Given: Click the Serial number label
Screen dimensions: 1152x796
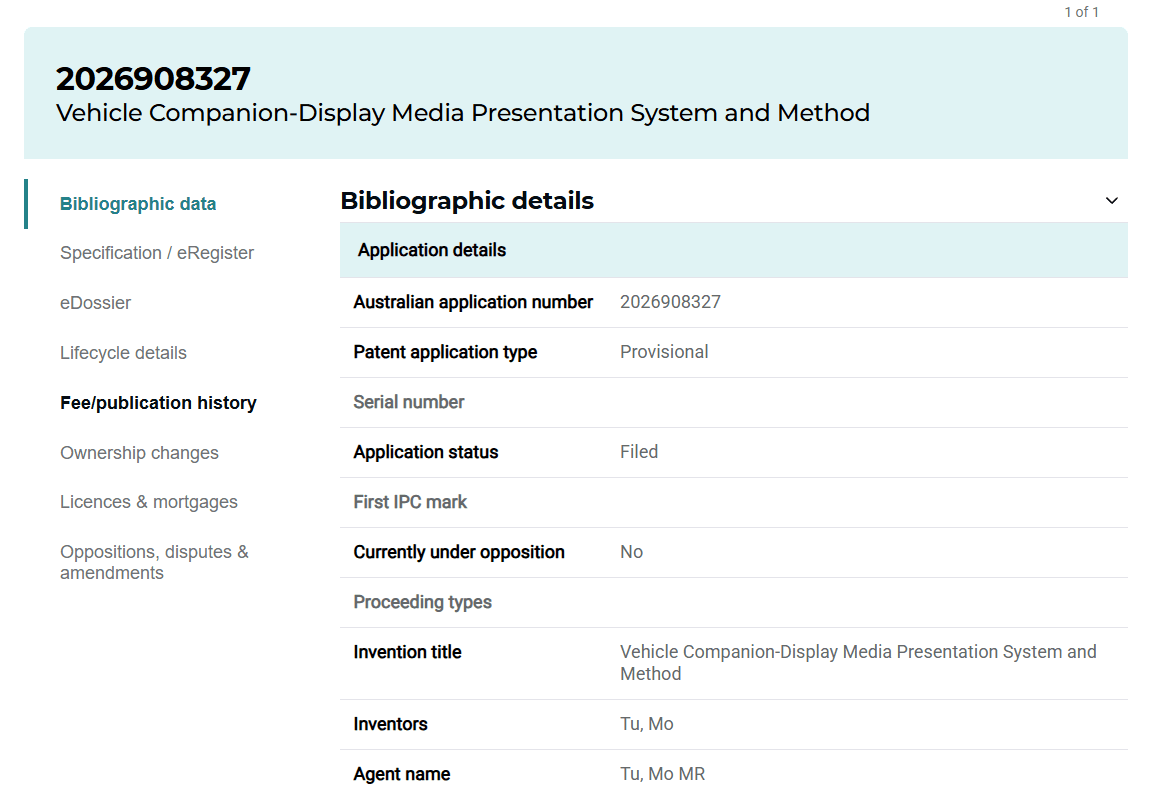Looking at the screenshot, I should pos(408,402).
